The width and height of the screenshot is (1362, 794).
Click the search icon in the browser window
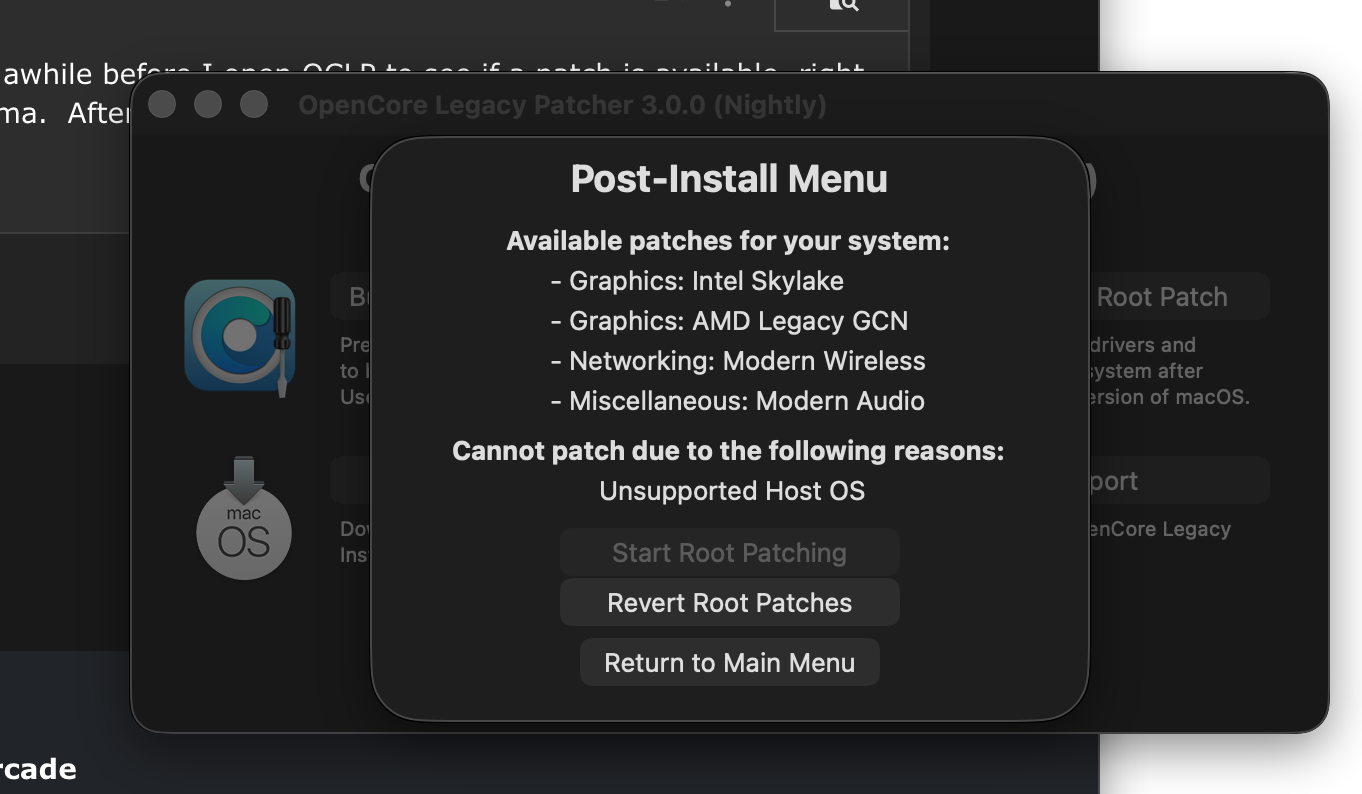(x=843, y=6)
